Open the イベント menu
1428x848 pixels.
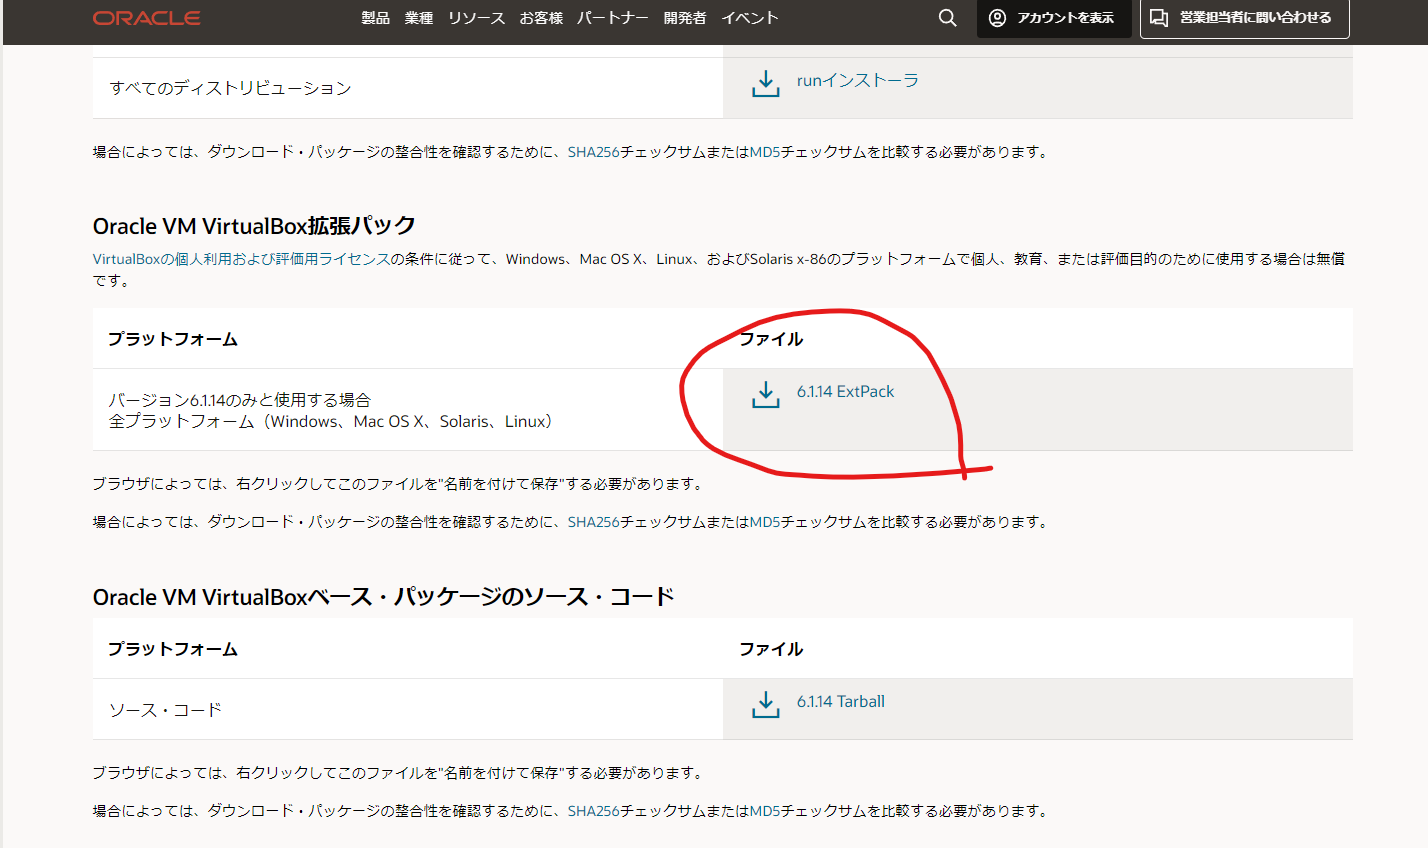[x=750, y=18]
